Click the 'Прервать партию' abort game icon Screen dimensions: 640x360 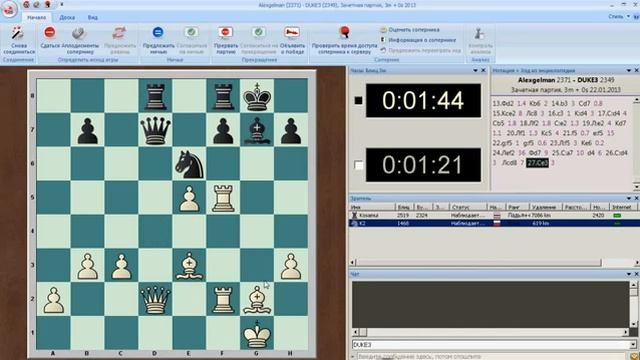point(225,32)
